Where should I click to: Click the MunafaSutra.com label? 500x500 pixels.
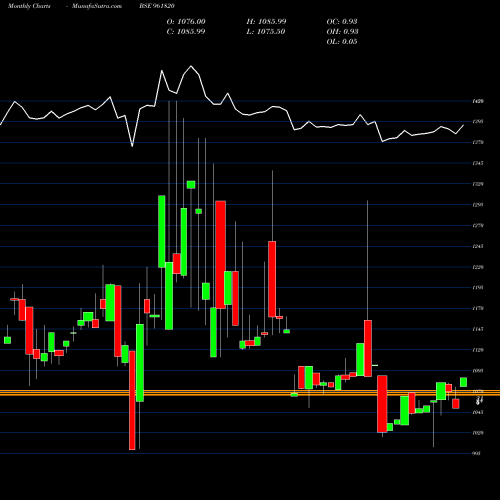pyautogui.click(x=97, y=6)
